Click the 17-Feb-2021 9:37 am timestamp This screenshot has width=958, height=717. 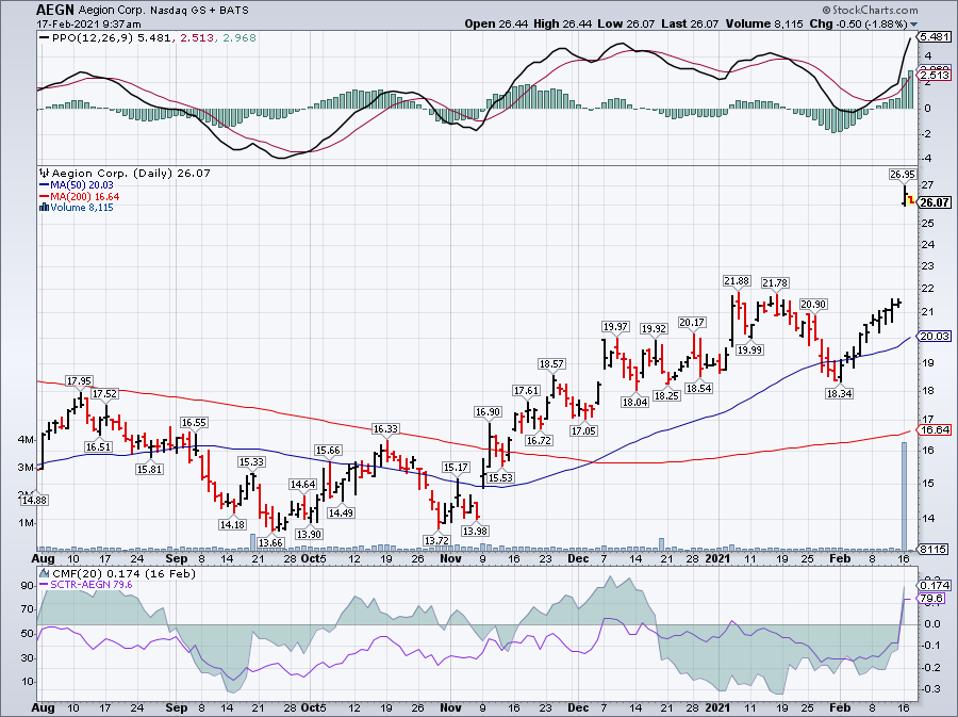click(89, 24)
